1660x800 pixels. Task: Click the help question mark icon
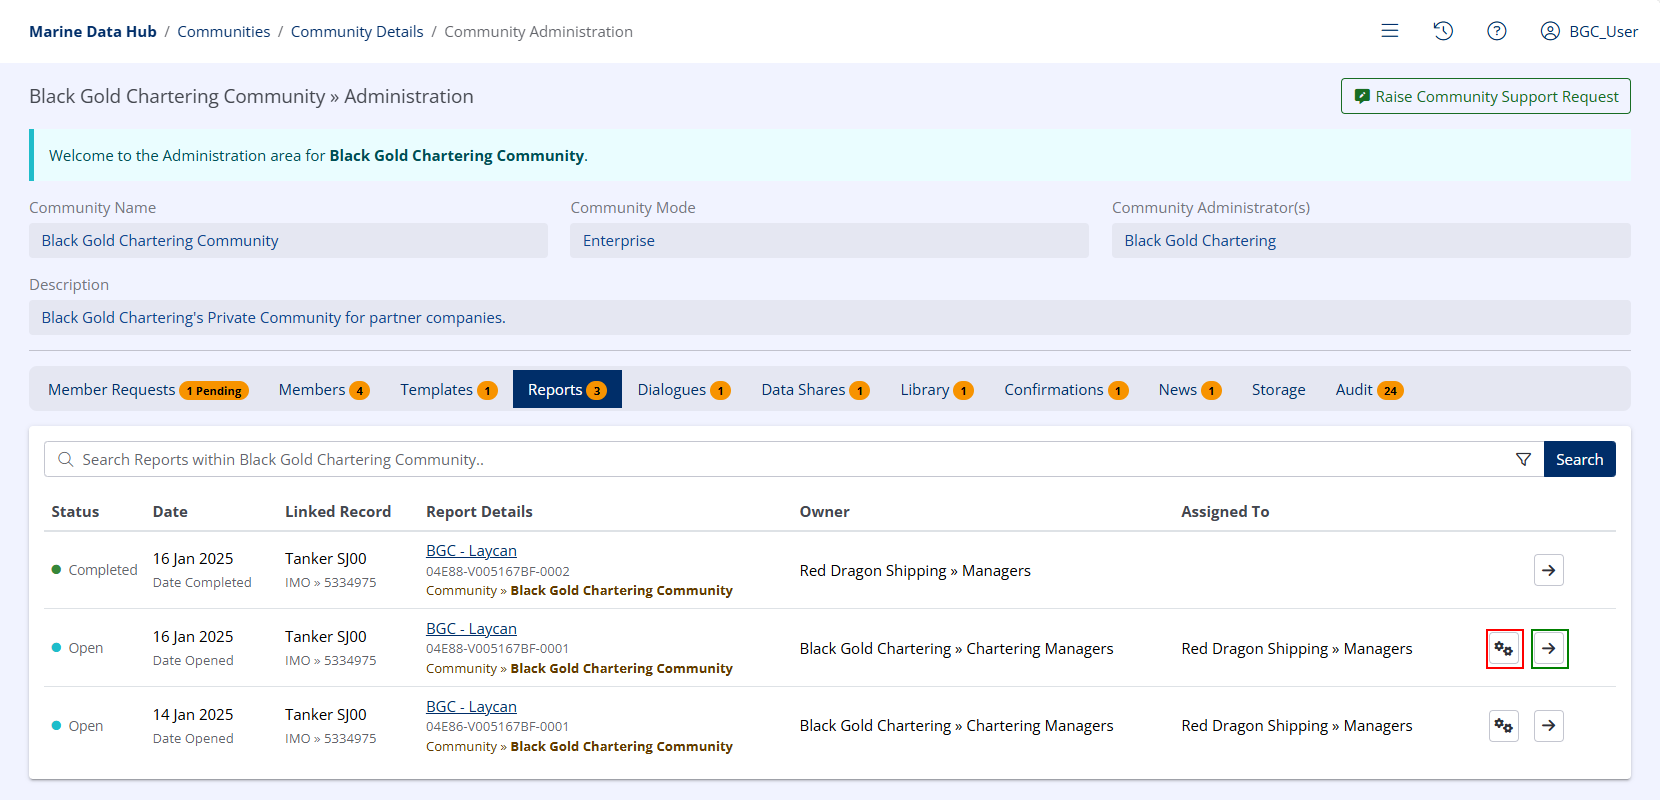pyautogui.click(x=1496, y=31)
